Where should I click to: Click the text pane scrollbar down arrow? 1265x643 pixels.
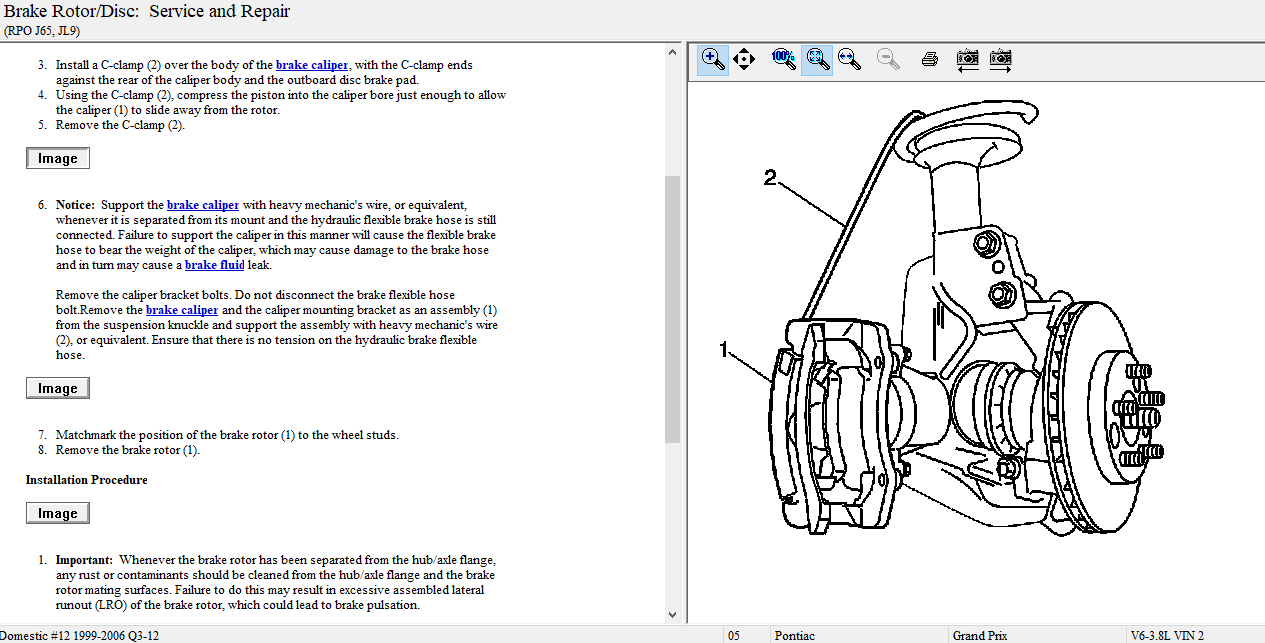click(x=673, y=614)
